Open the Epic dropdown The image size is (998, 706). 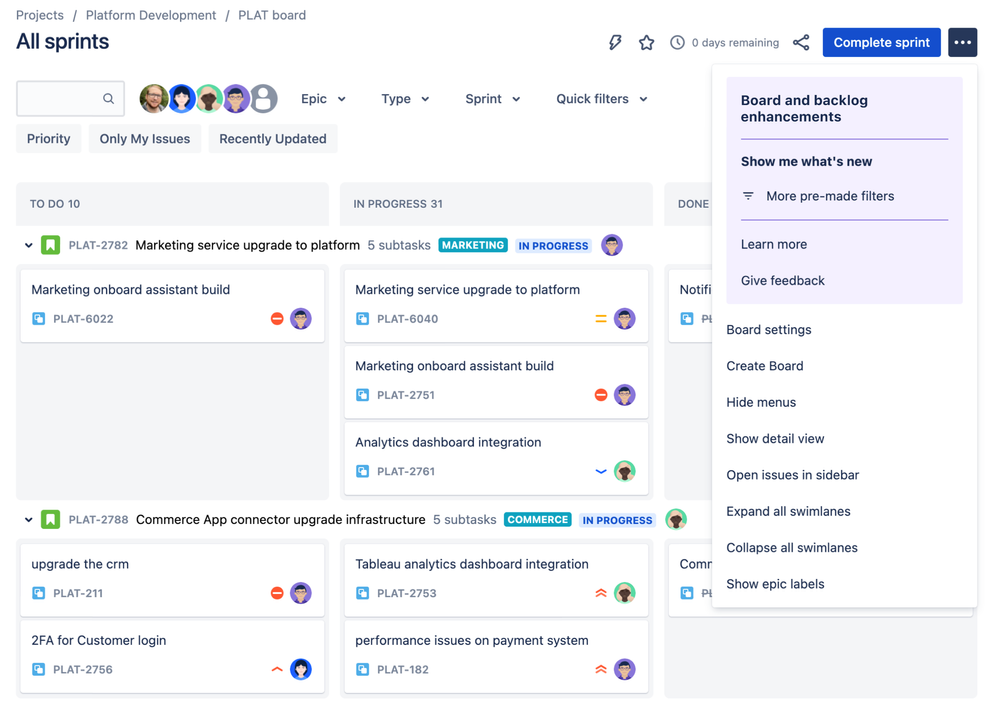[323, 99]
